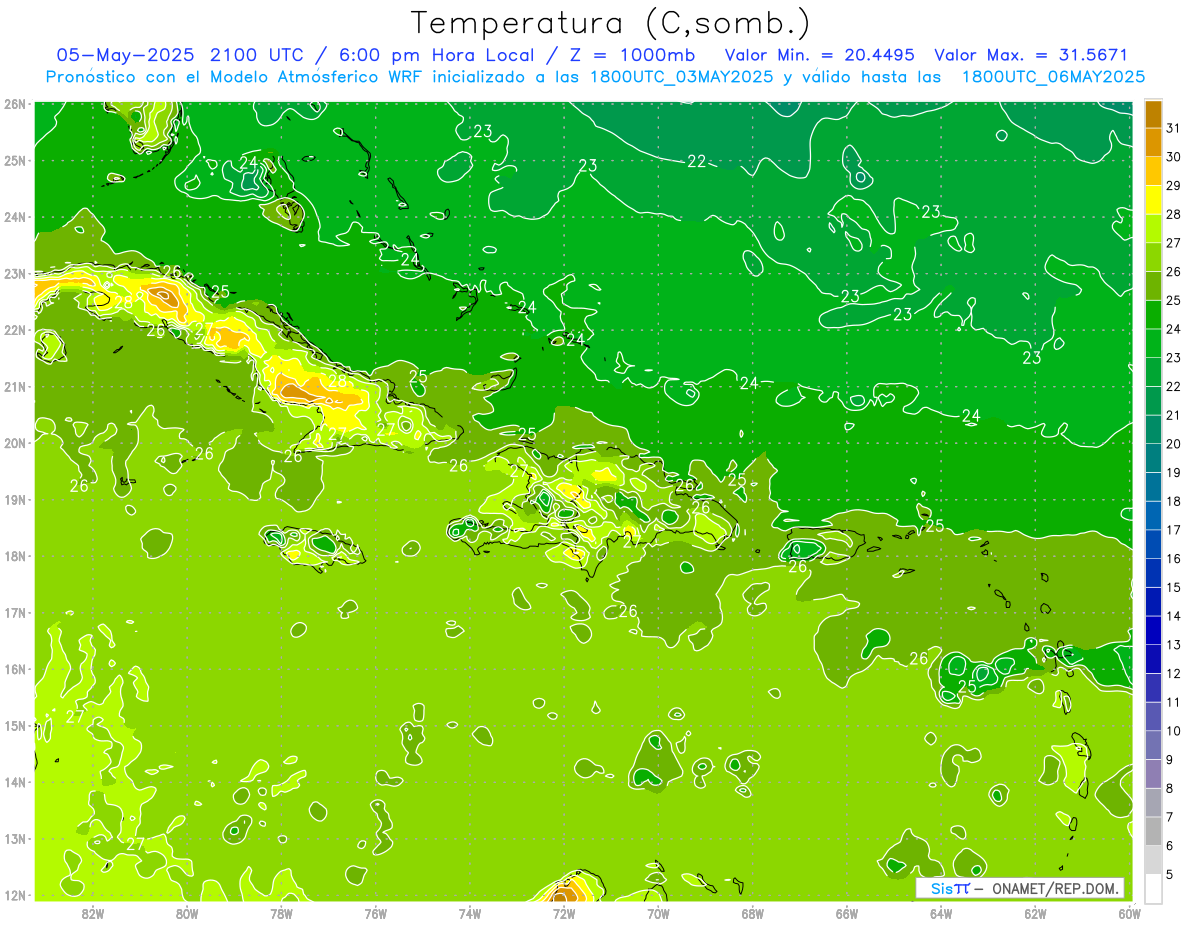The width and height of the screenshot is (1200, 927).
Task: Click the '66W' longitude axis label
Action: [x=847, y=913]
